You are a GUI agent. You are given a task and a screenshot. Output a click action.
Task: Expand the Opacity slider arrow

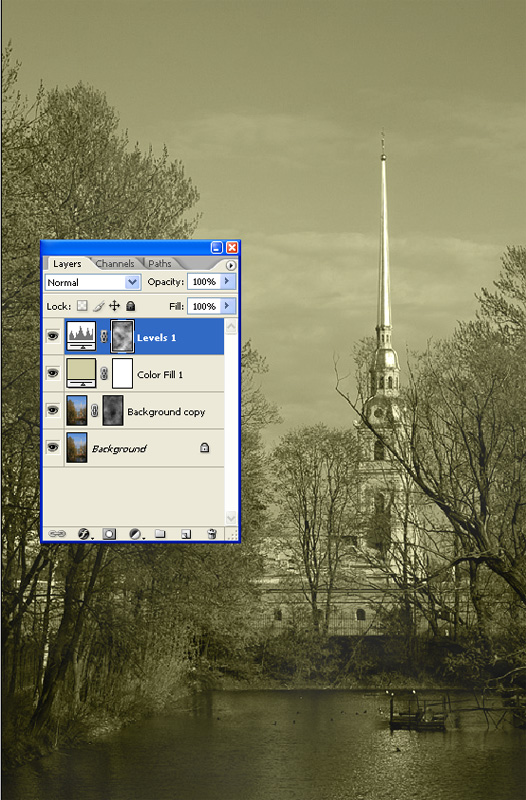(x=228, y=281)
